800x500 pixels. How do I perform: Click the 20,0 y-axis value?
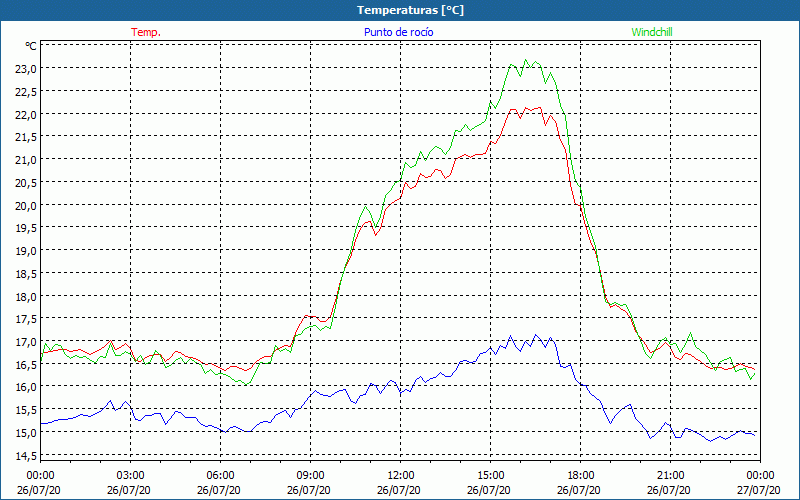click(x=26, y=205)
